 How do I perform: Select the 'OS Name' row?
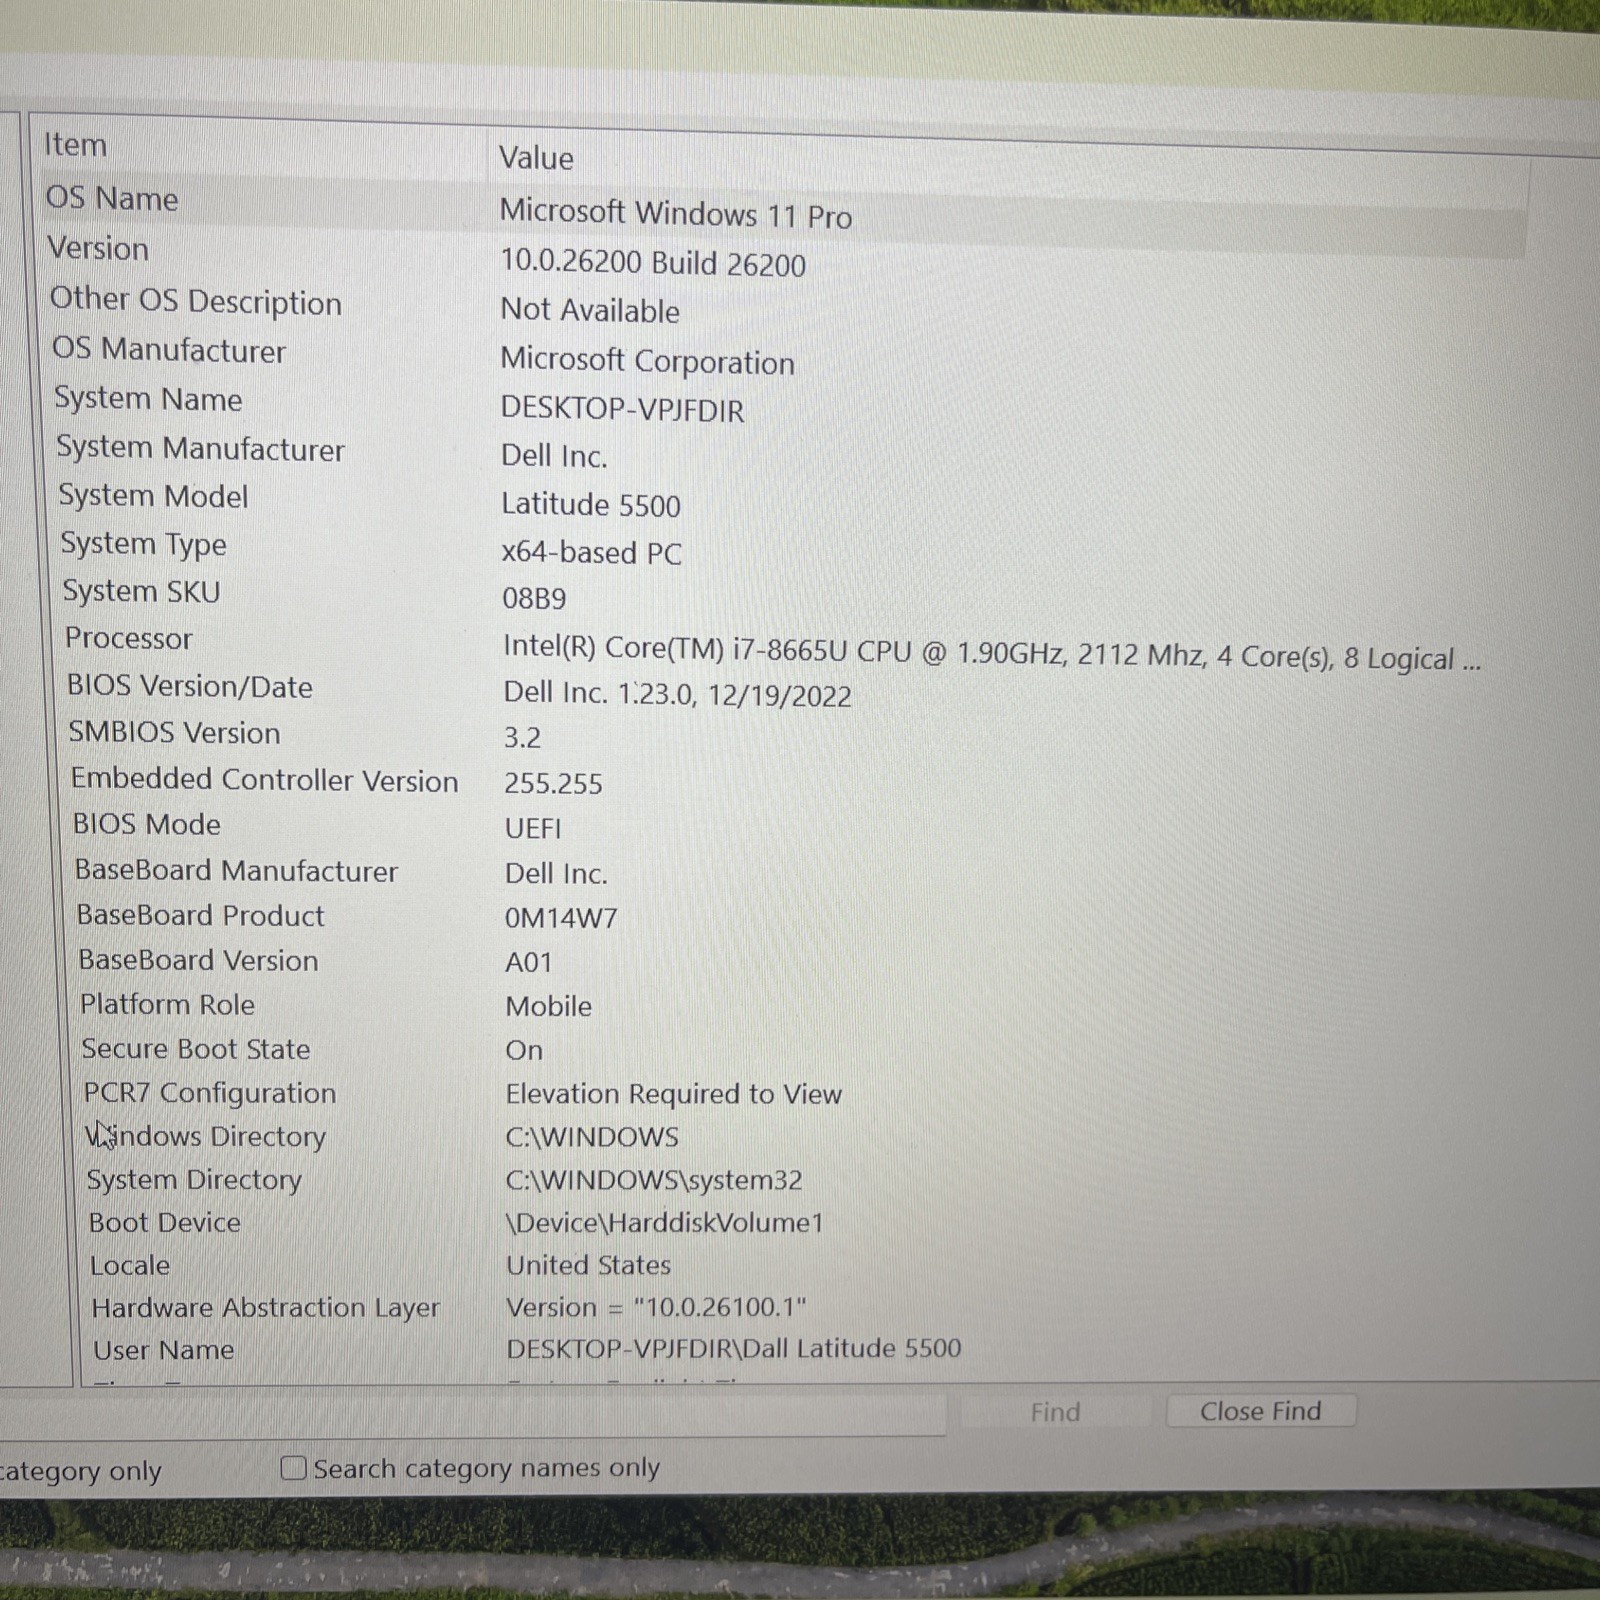point(112,198)
